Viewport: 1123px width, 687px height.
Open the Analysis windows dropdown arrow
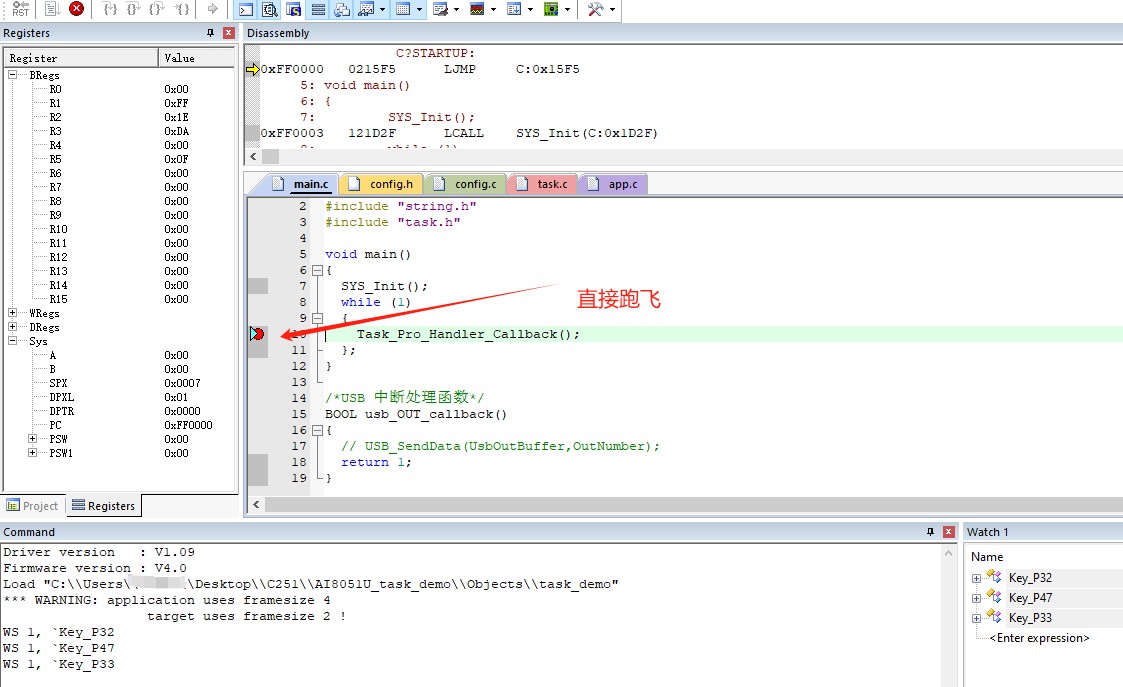(493, 9)
